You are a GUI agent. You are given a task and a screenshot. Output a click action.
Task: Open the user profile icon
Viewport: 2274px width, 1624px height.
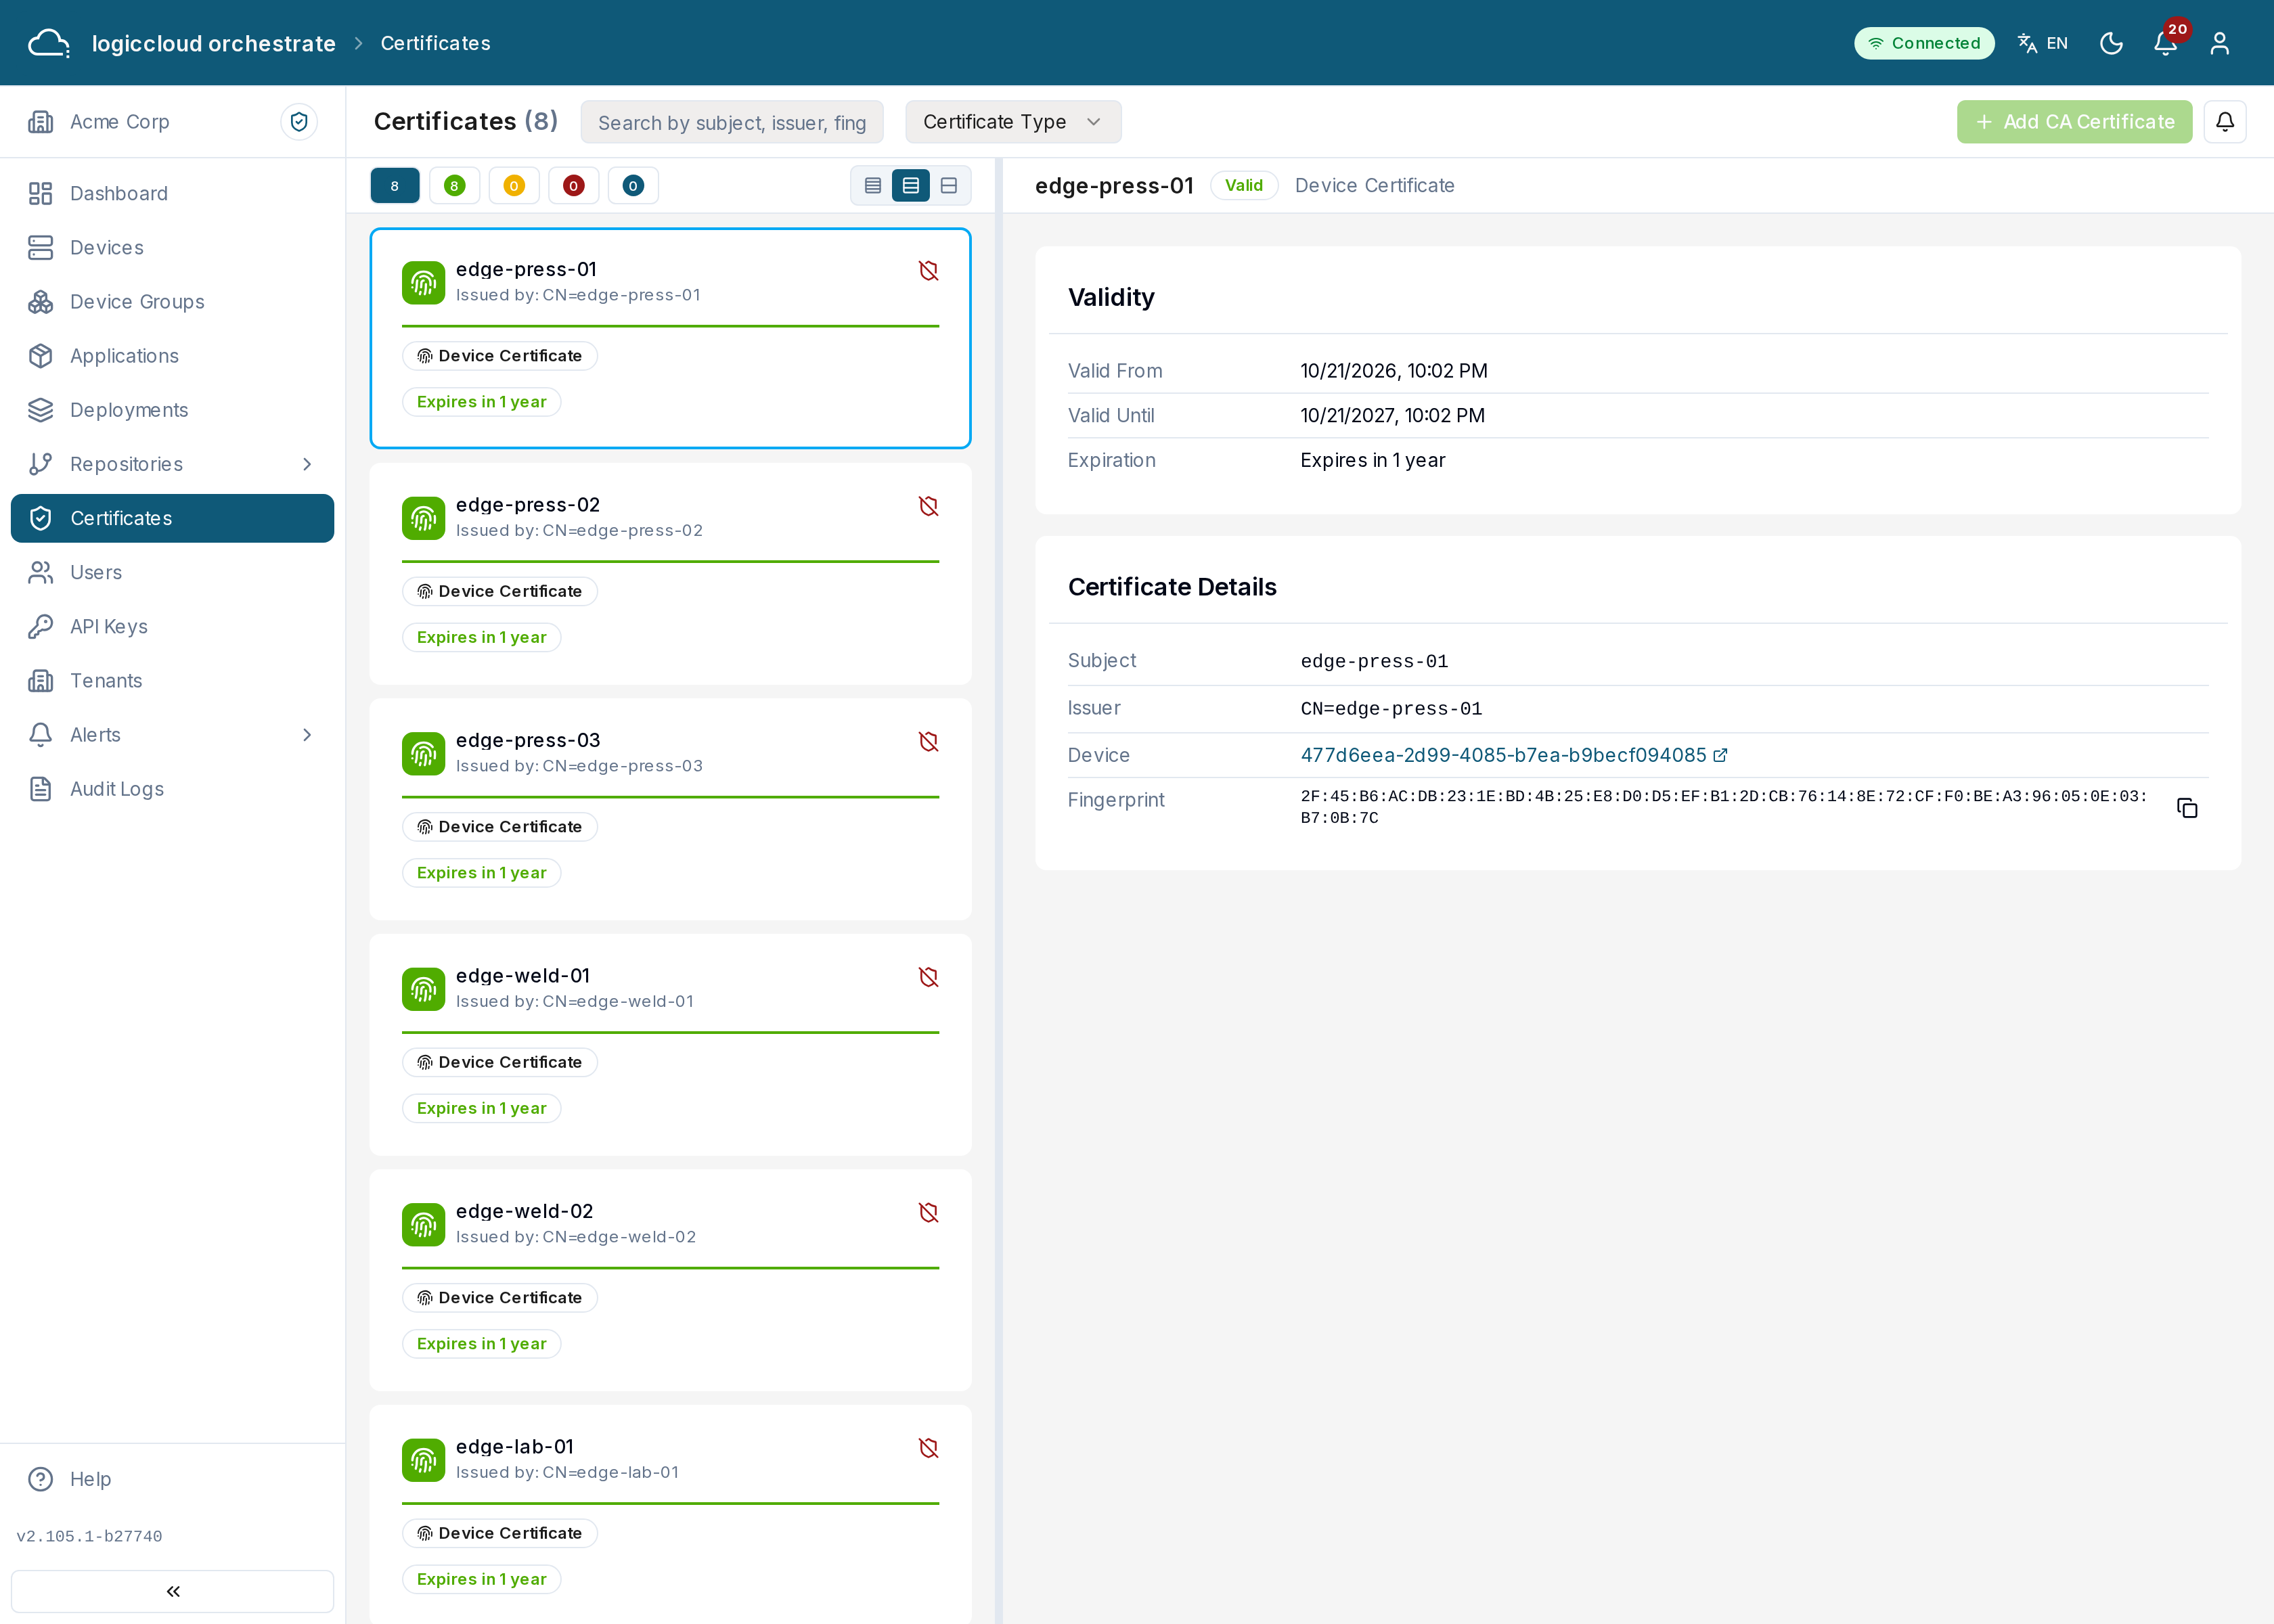tap(2220, 43)
